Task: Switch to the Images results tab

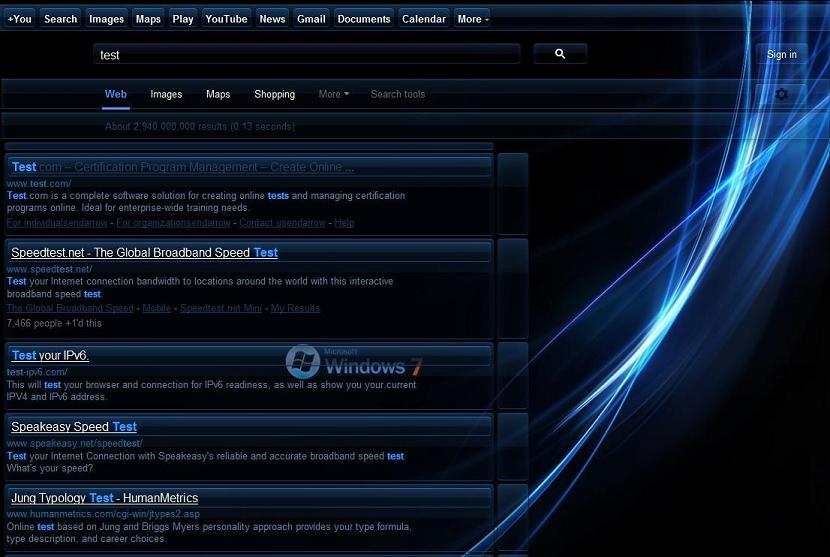Action: [166, 94]
